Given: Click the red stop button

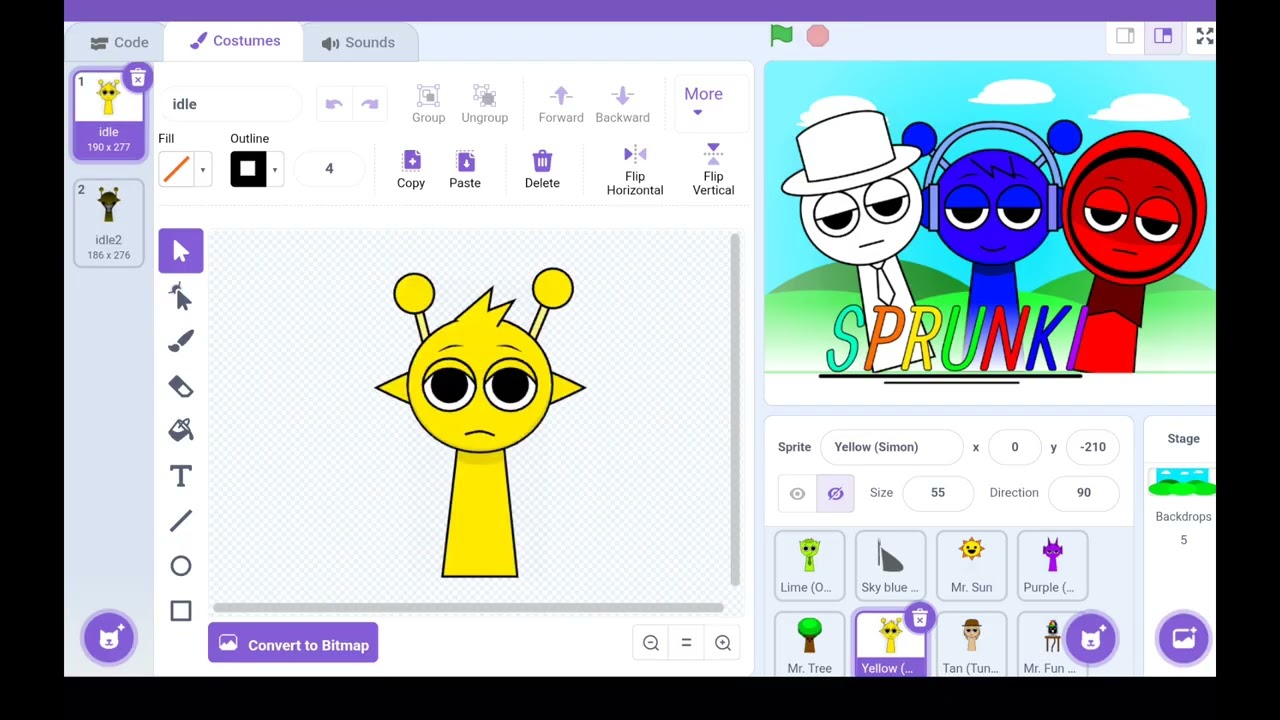Looking at the screenshot, I should tap(817, 36).
